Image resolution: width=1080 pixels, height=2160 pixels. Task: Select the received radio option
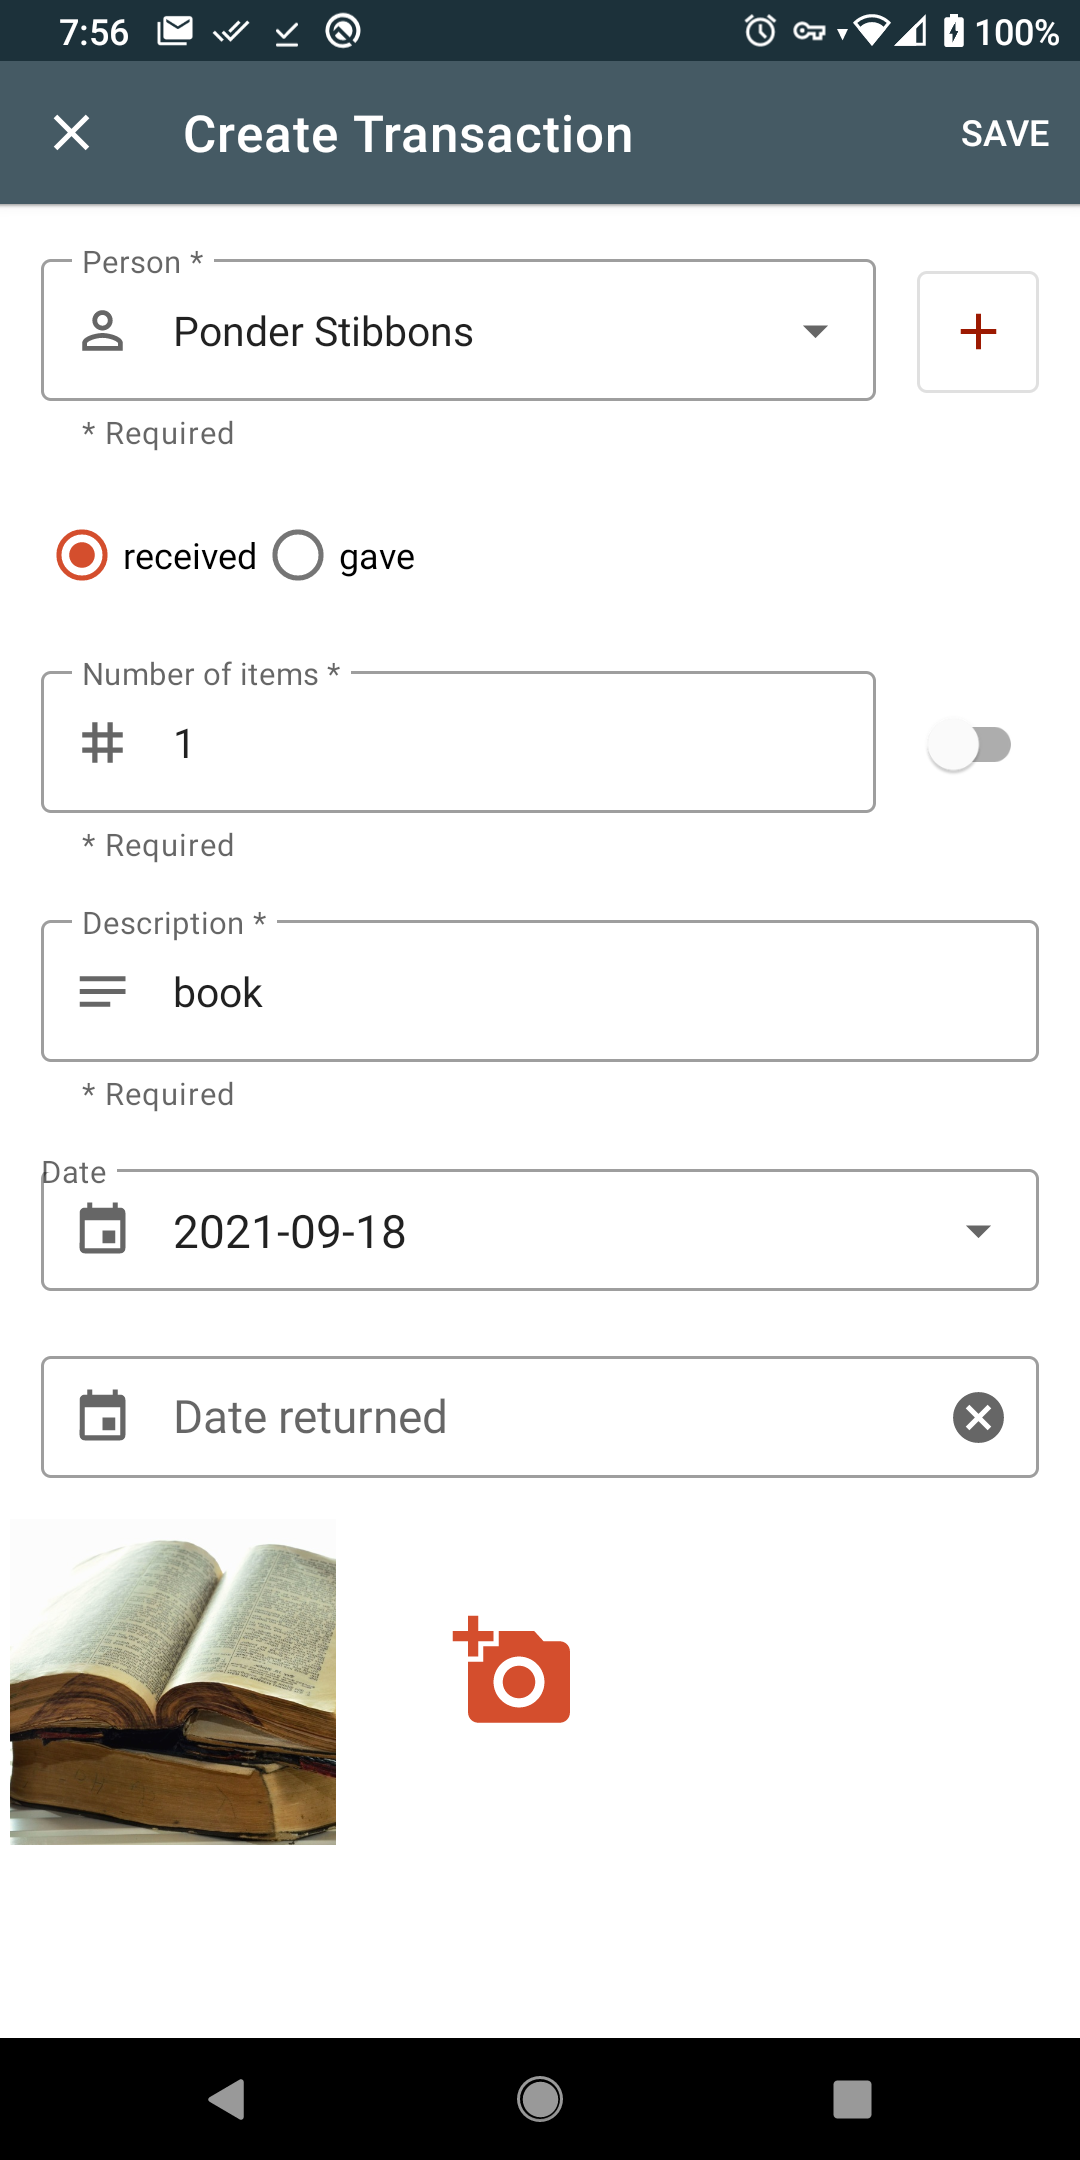pyautogui.click(x=82, y=556)
